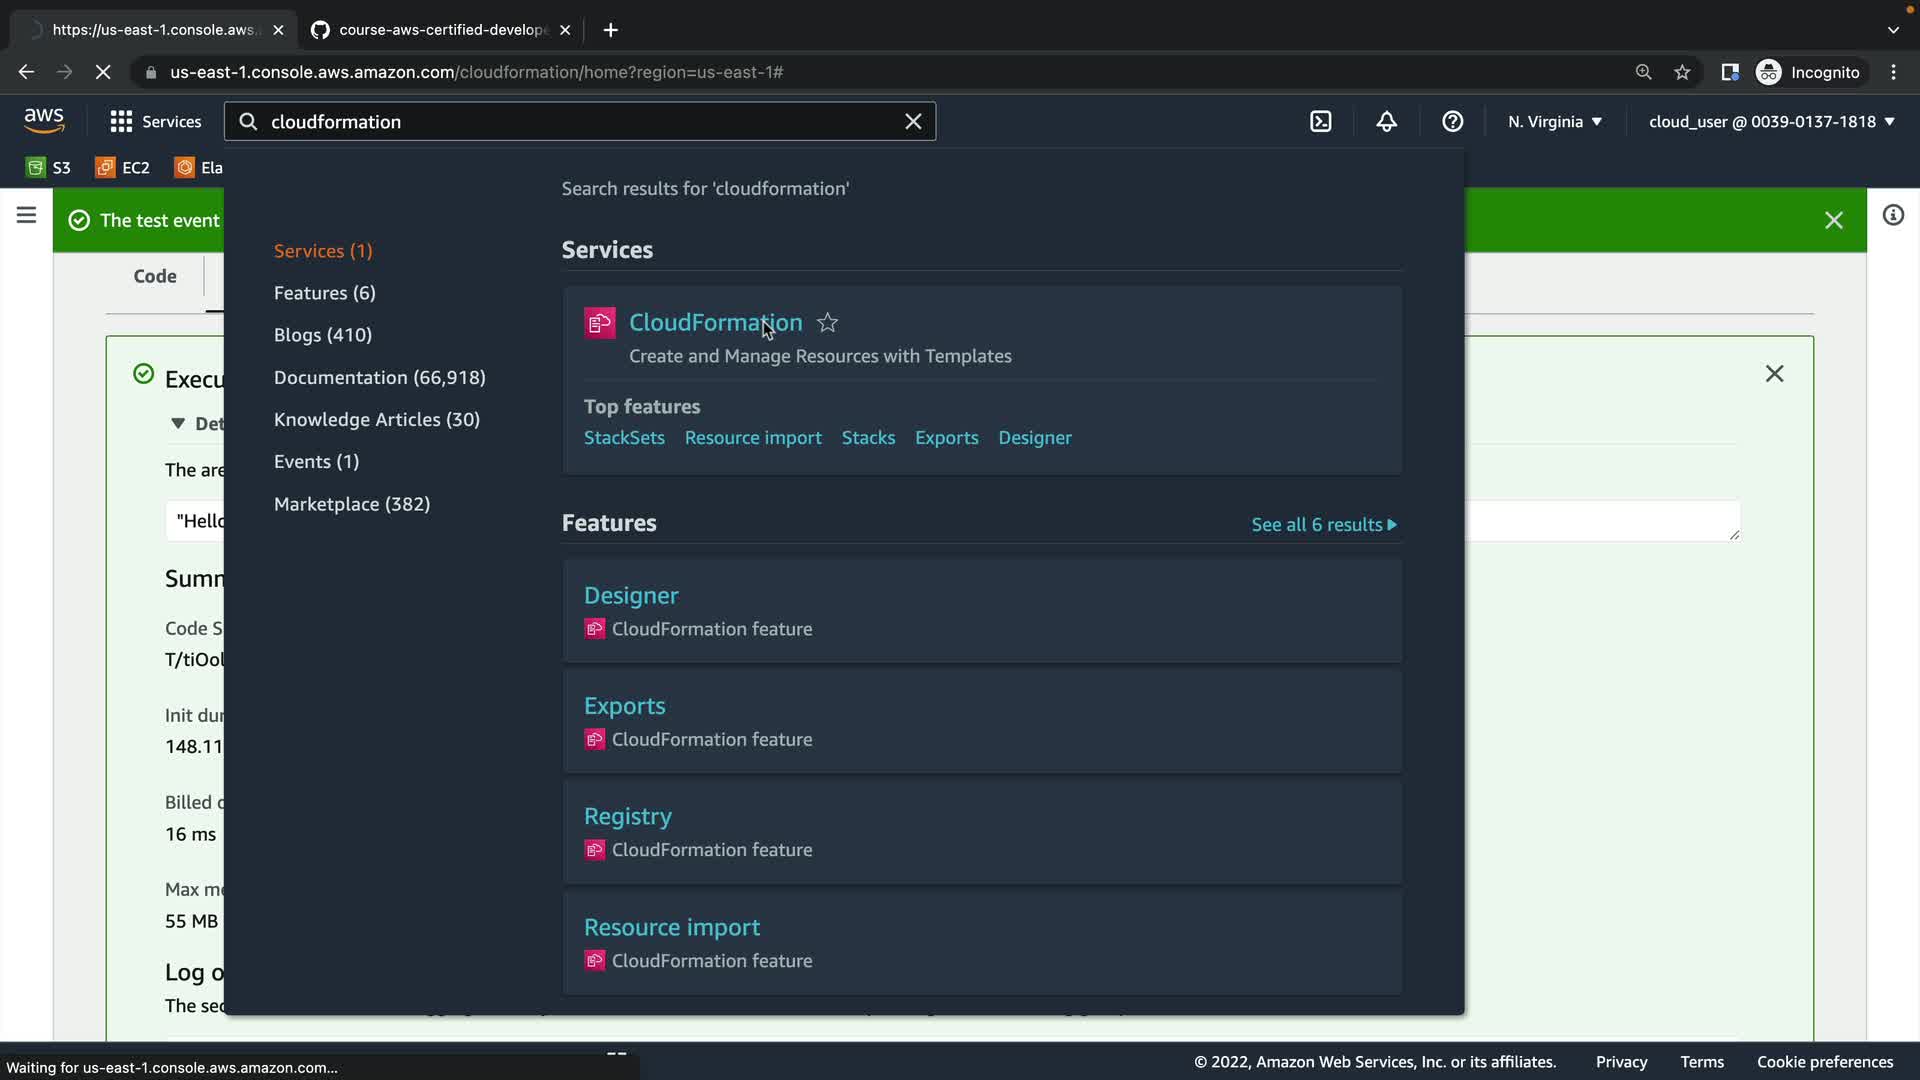The image size is (1920, 1080).
Task: Open the StackSets top feature
Action: (624, 437)
